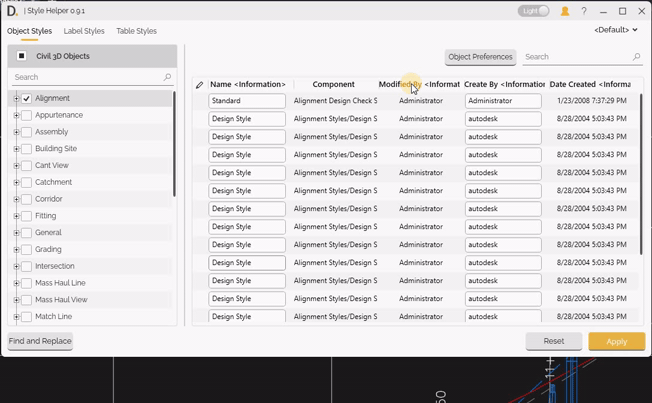The width and height of the screenshot is (652, 403).
Task: Expand the Alignment tree node
Action: click(16, 99)
